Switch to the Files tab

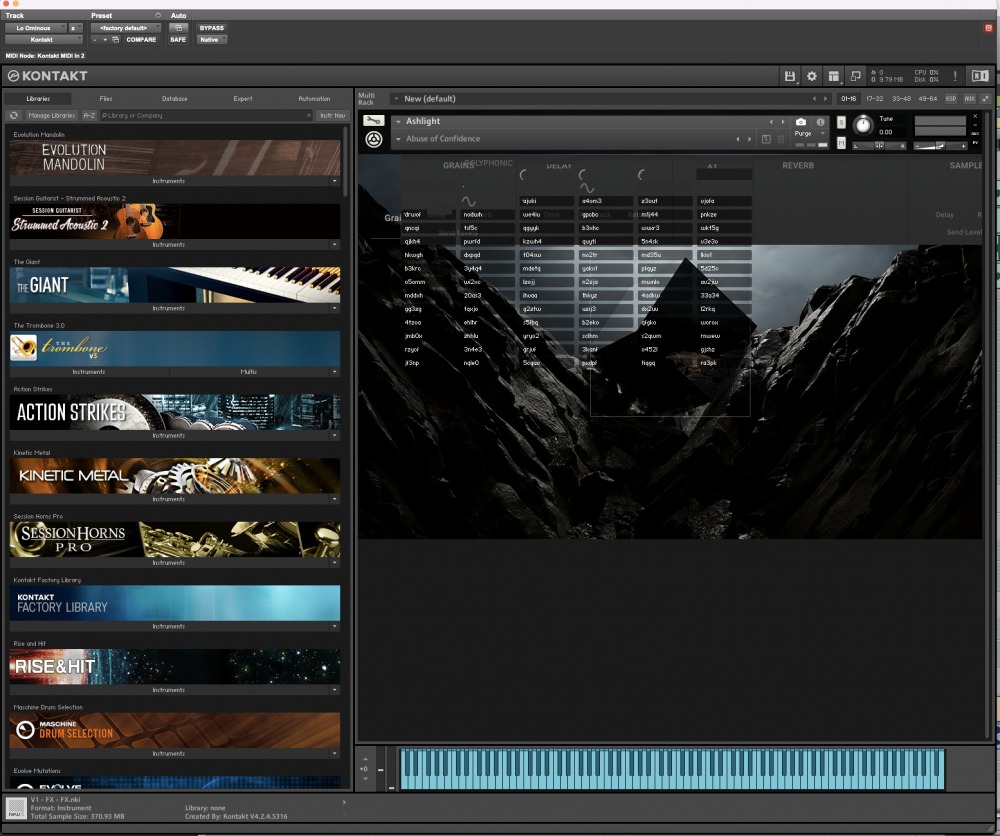106,99
